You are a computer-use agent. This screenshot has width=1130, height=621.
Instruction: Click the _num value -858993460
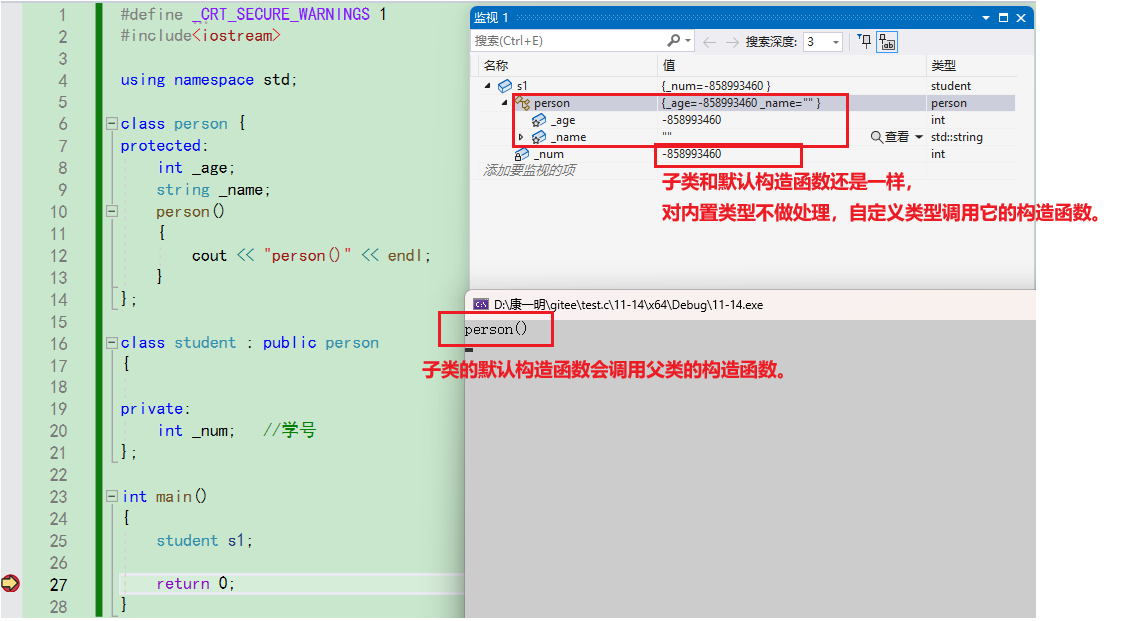coord(692,154)
